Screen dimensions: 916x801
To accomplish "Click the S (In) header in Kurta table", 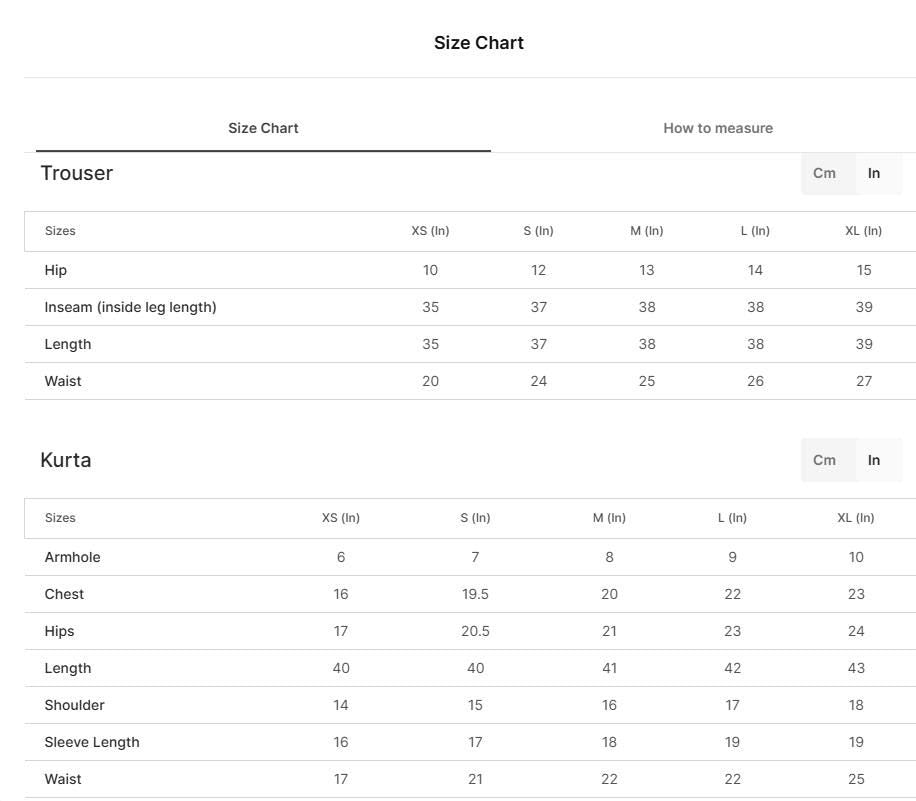I will coord(475,518).
